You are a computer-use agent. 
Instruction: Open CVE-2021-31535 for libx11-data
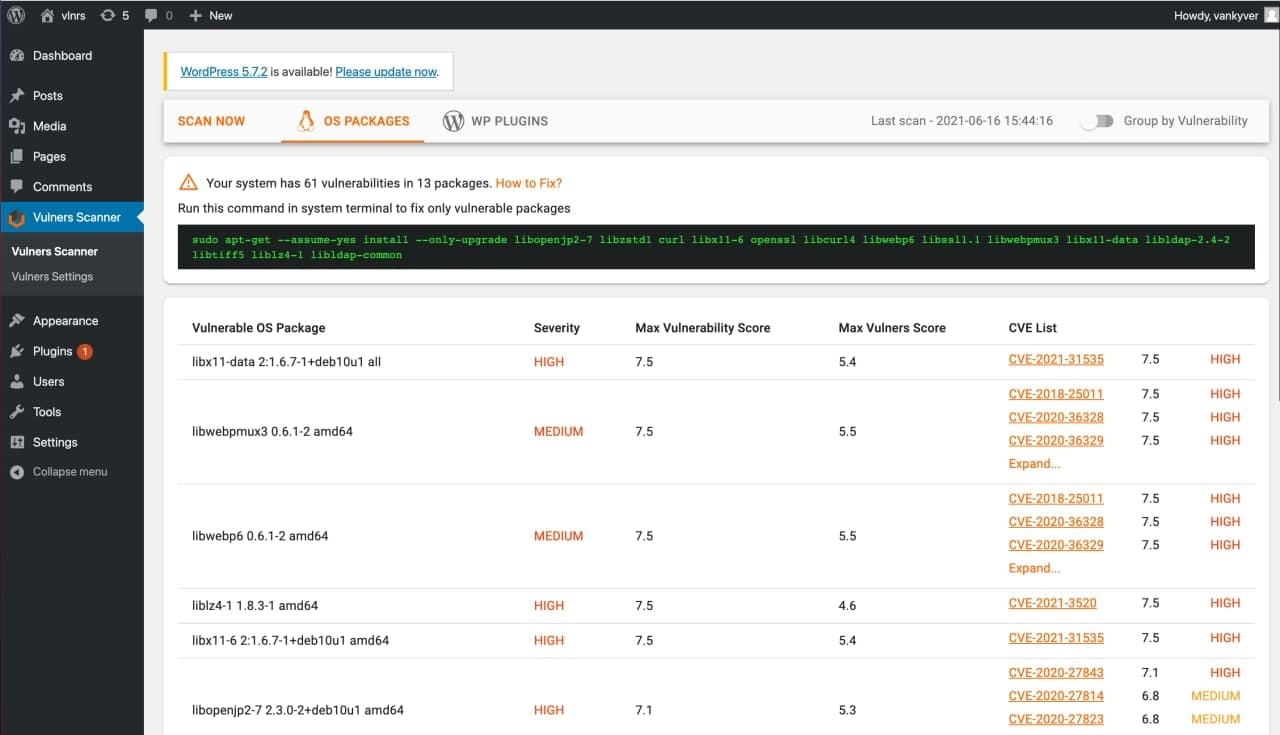(x=1056, y=360)
